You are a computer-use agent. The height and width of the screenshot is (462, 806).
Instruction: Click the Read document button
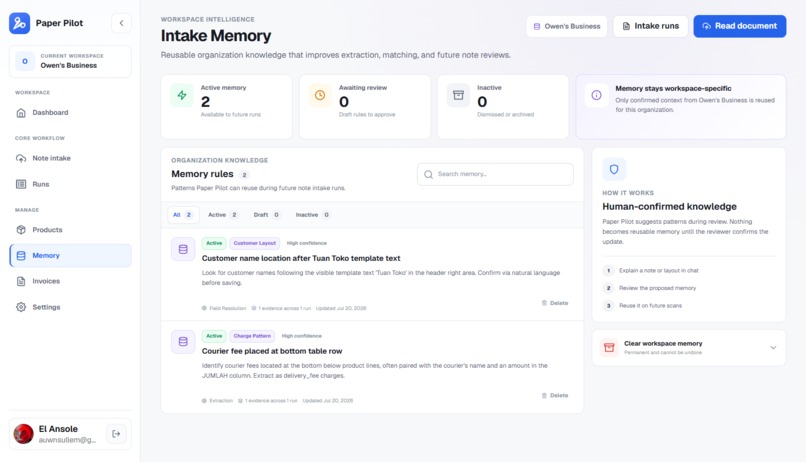[x=740, y=26]
